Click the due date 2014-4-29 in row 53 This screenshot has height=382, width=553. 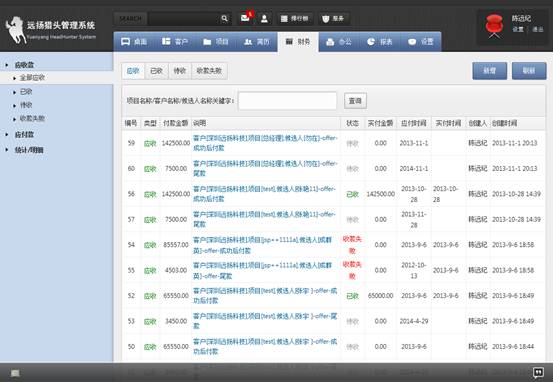pos(414,321)
